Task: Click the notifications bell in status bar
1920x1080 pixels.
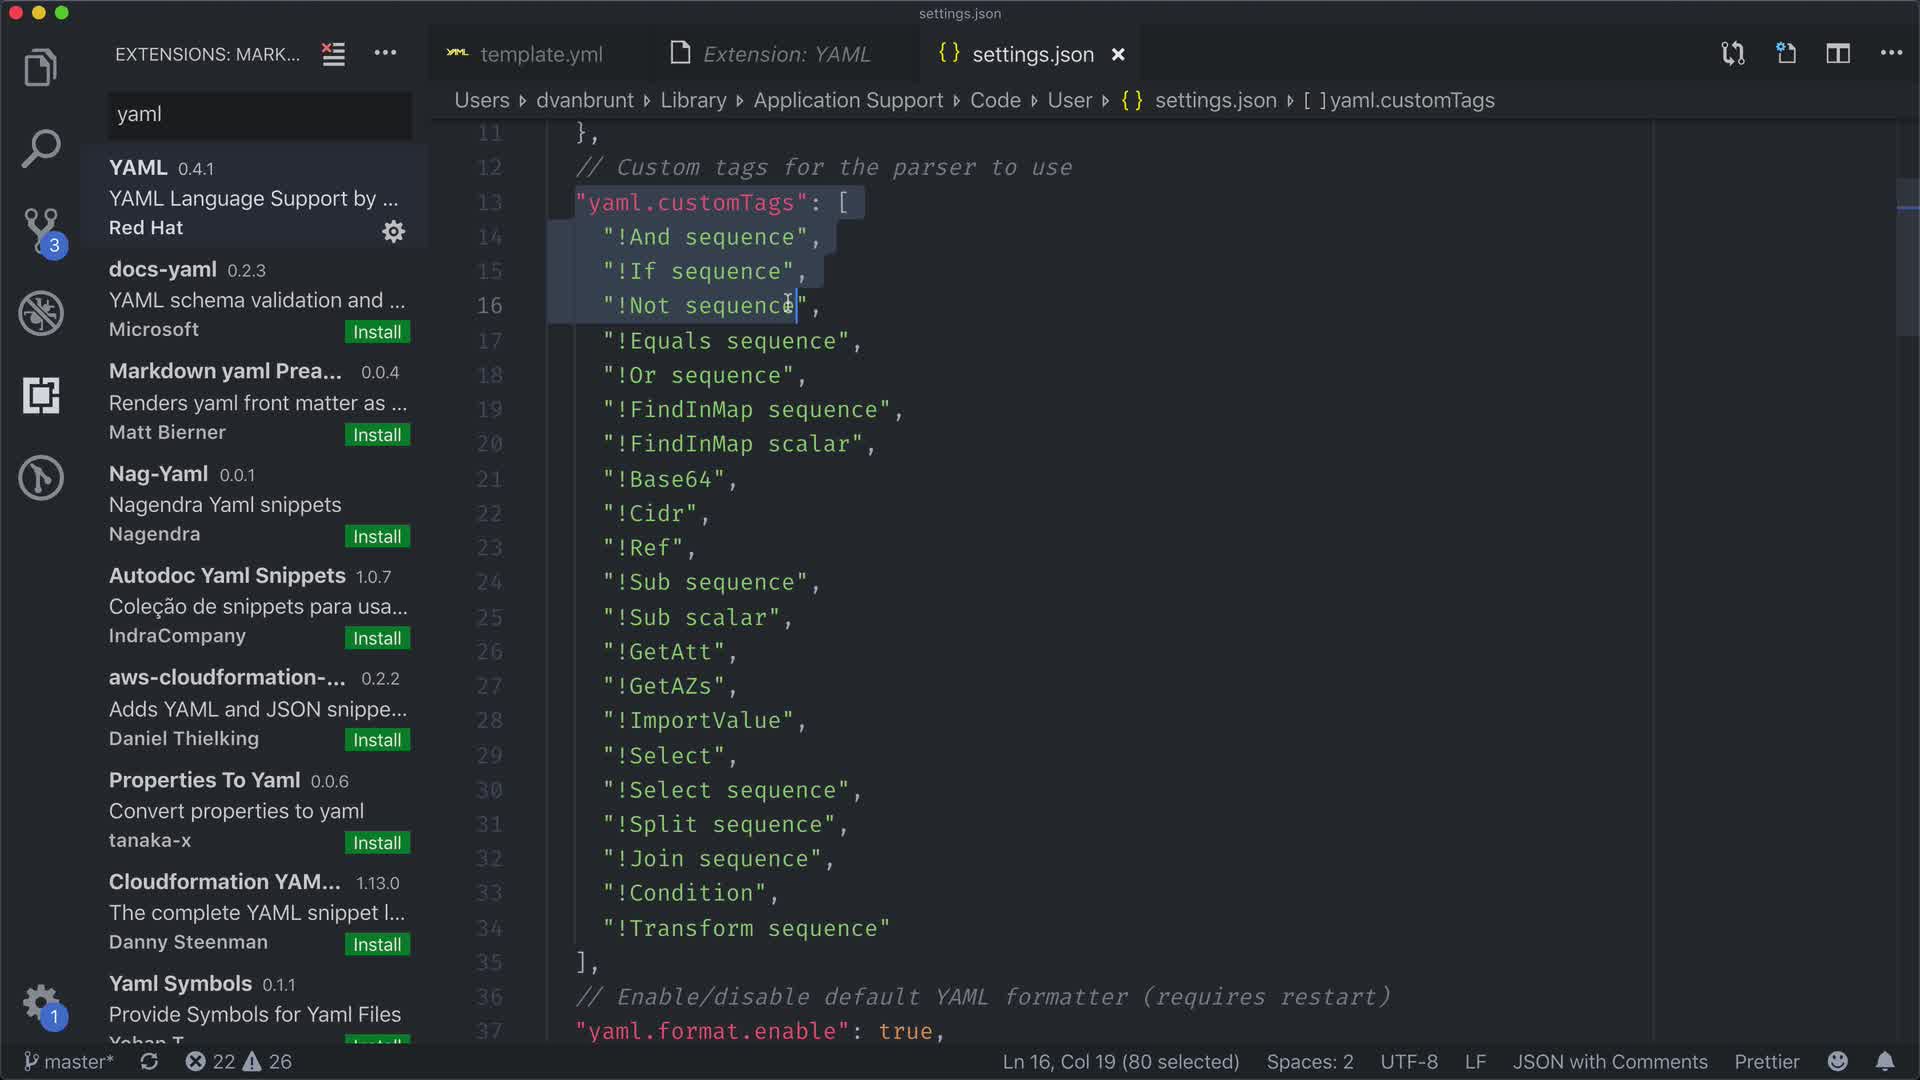Action: click(1884, 1061)
